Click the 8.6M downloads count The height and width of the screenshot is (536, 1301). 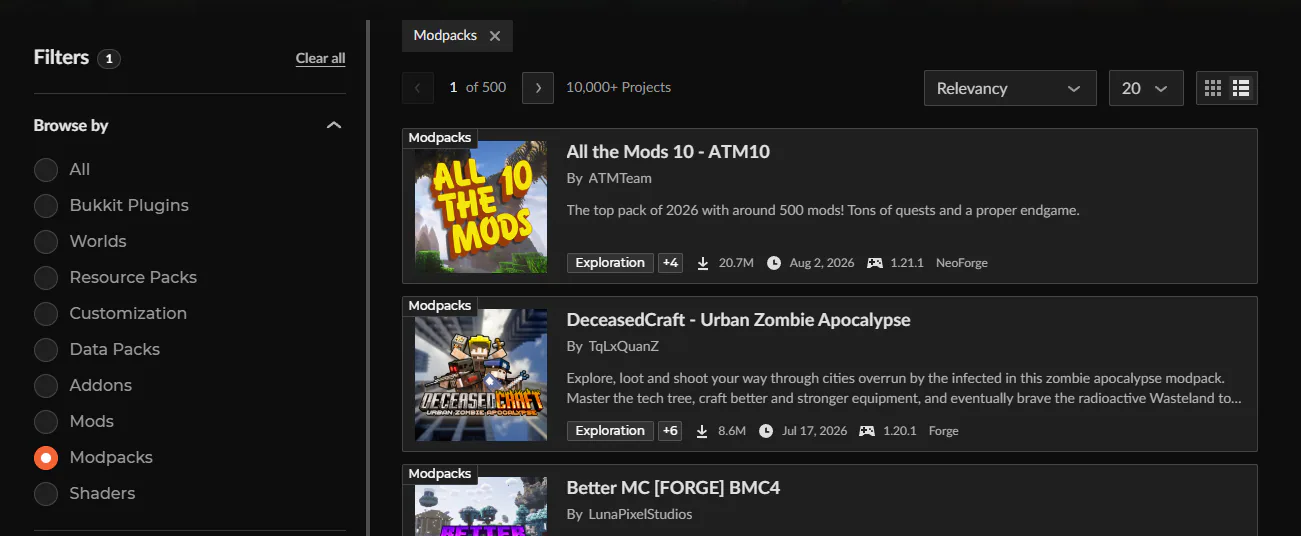coord(732,431)
